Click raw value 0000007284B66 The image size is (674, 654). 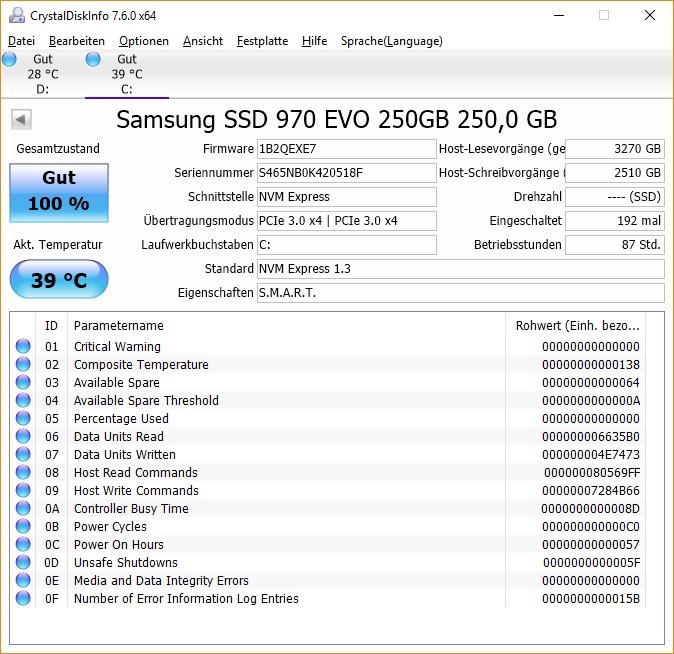click(x=591, y=491)
